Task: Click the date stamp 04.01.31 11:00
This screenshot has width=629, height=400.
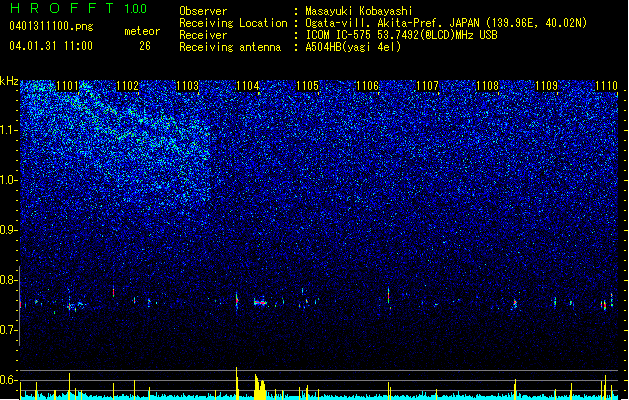Action: (x=51, y=46)
